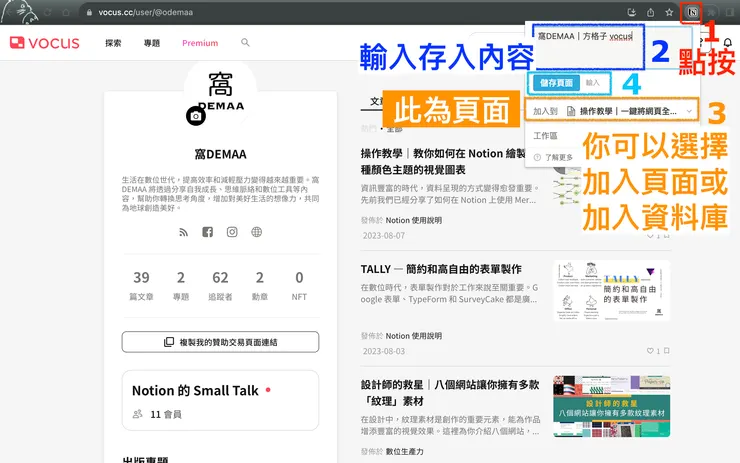Click the browser side panel icon
The height and width of the screenshot is (463, 740).
point(730,12)
